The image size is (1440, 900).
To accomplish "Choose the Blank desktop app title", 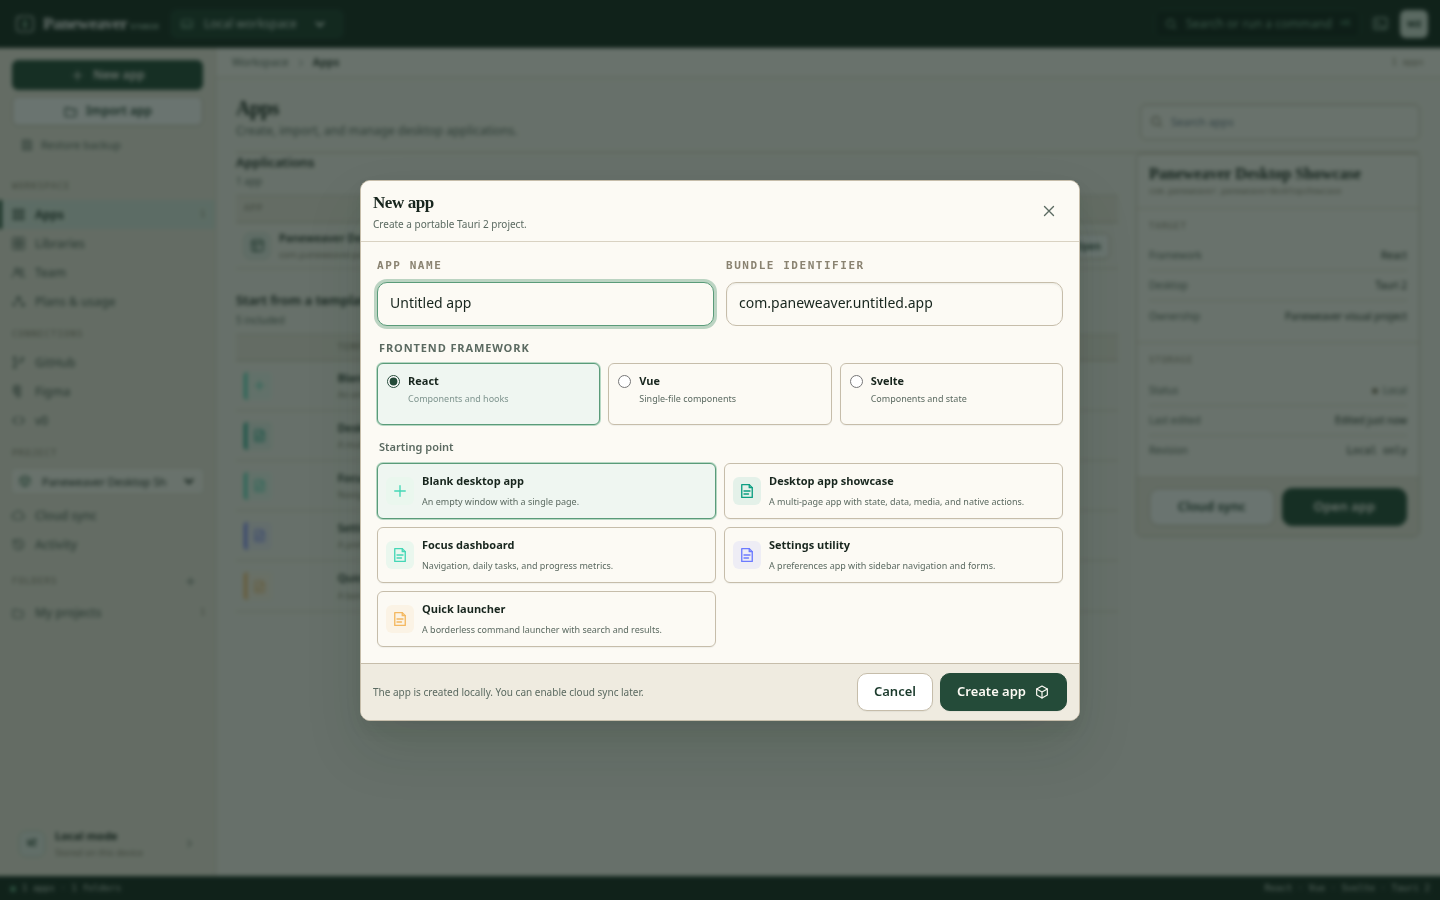I will coord(473,481).
